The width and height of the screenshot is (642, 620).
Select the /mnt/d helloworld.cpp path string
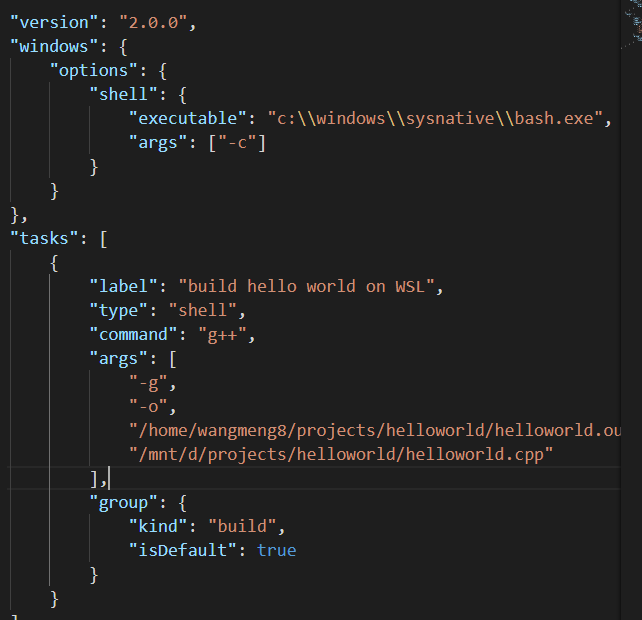[x=341, y=455]
